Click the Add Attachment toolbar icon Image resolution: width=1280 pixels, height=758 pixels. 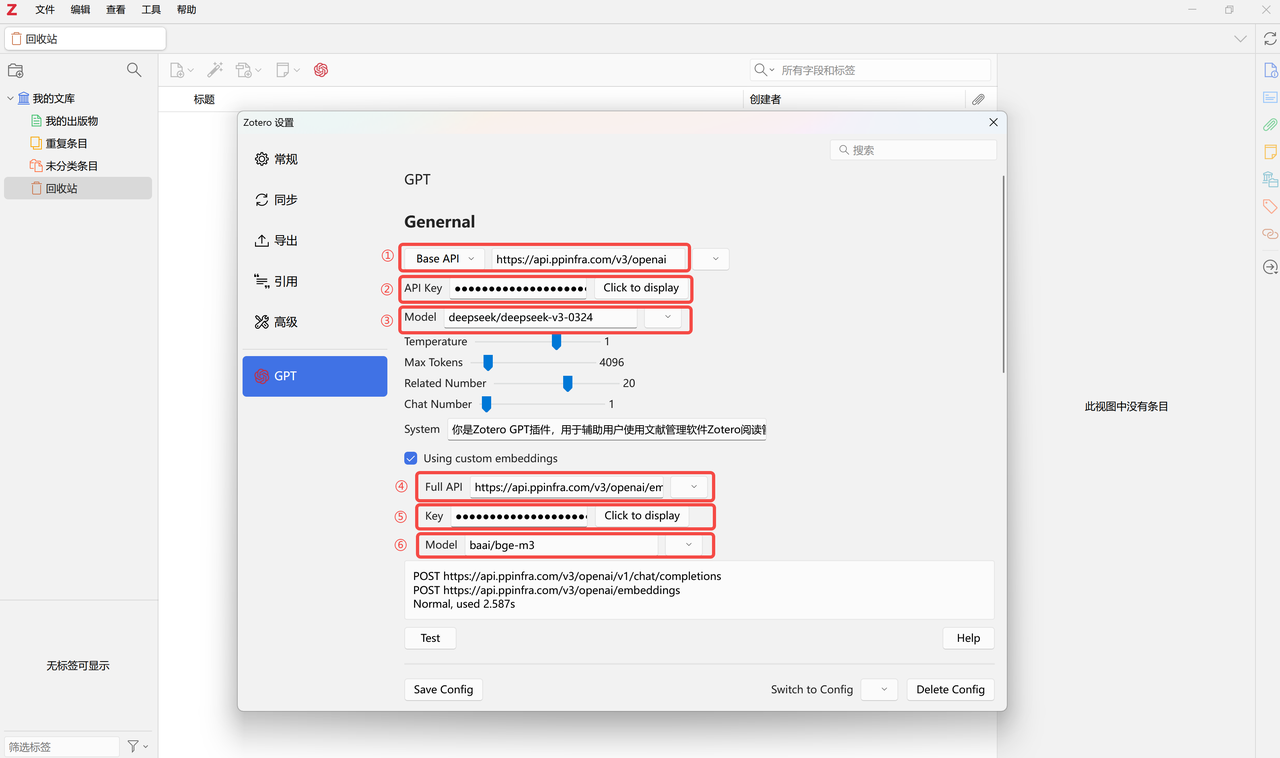click(243, 70)
